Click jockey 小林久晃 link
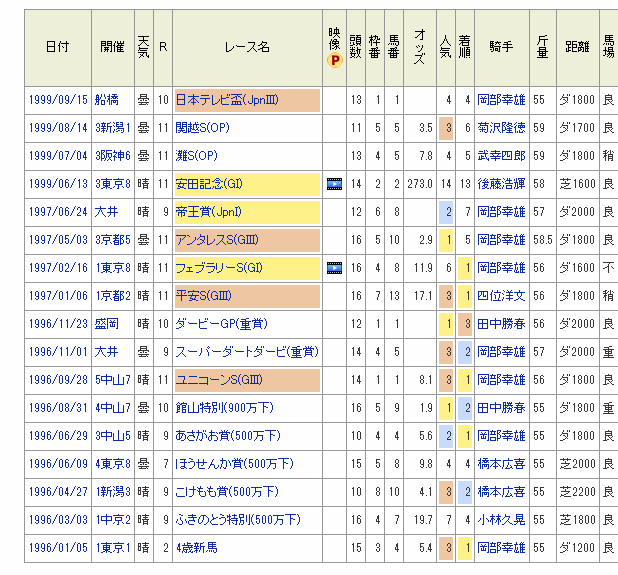Image resolution: width=618 pixels, height=575 pixels. 501,520
